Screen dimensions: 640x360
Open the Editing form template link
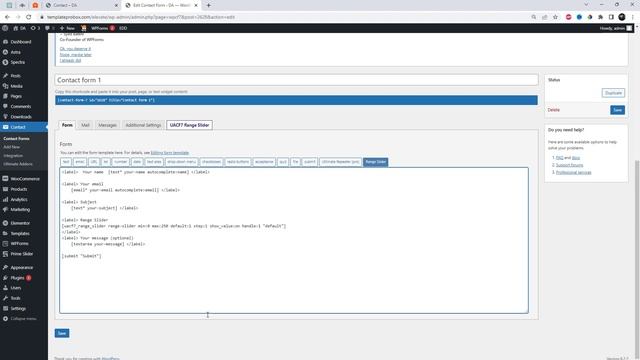point(170,153)
